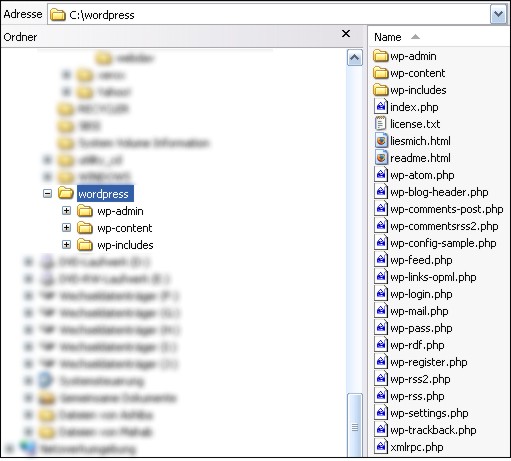Viewport: 511px width, 461px height.
Task: Expand the wp-includes tree node
Action: 66,244
